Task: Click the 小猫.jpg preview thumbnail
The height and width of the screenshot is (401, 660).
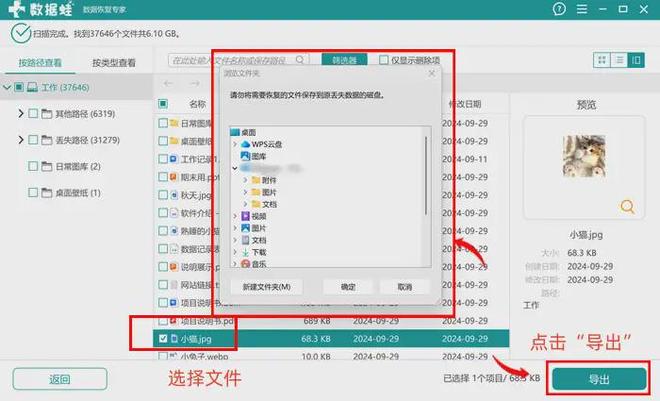Action: (584, 156)
